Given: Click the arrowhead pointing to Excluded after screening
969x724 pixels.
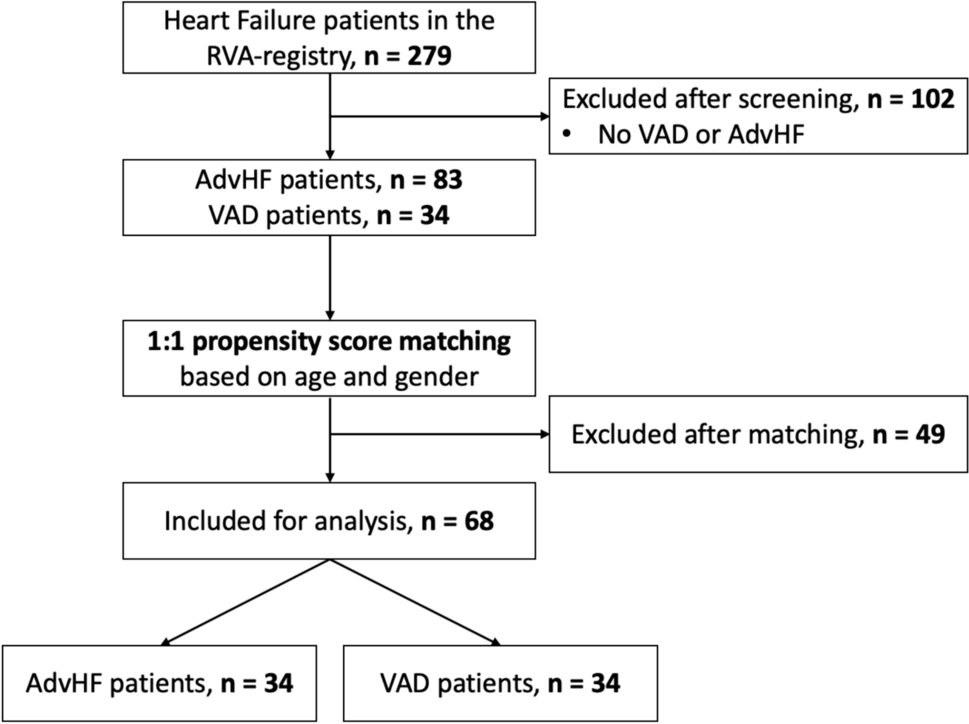Looking at the screenshot, I should (x=541, y=116).
